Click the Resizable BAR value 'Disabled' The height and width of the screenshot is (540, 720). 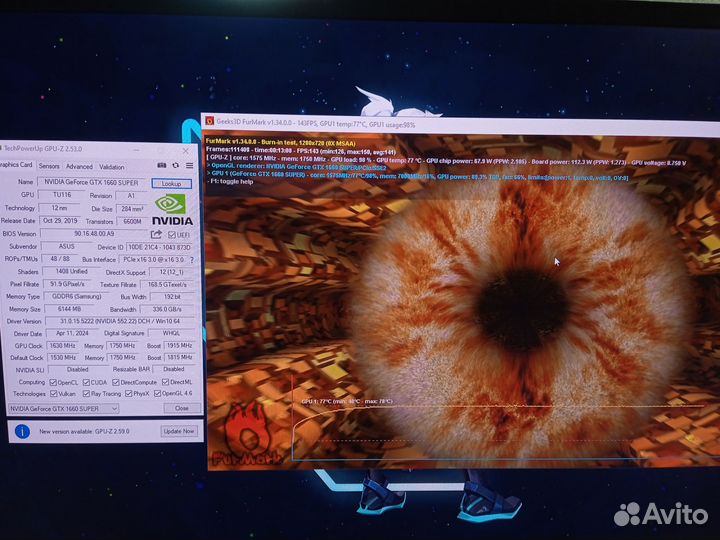point(174,369)
